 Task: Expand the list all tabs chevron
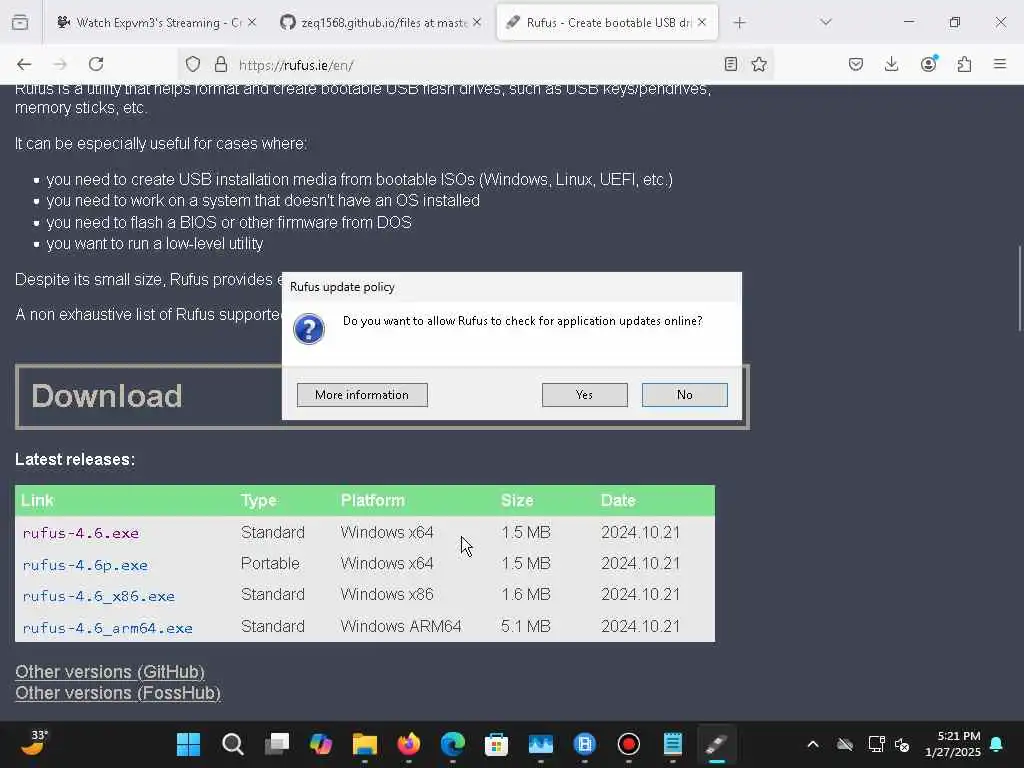click(826, 22)
